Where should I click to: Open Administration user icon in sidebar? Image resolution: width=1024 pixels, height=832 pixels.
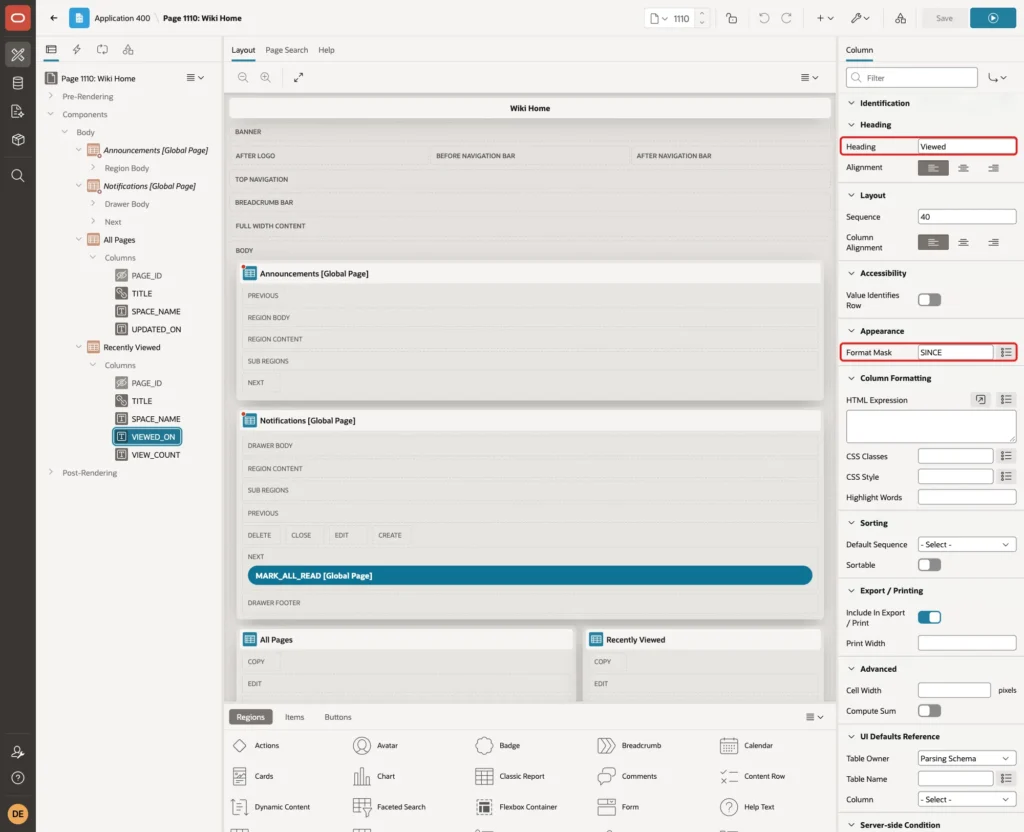coord(18,752)
